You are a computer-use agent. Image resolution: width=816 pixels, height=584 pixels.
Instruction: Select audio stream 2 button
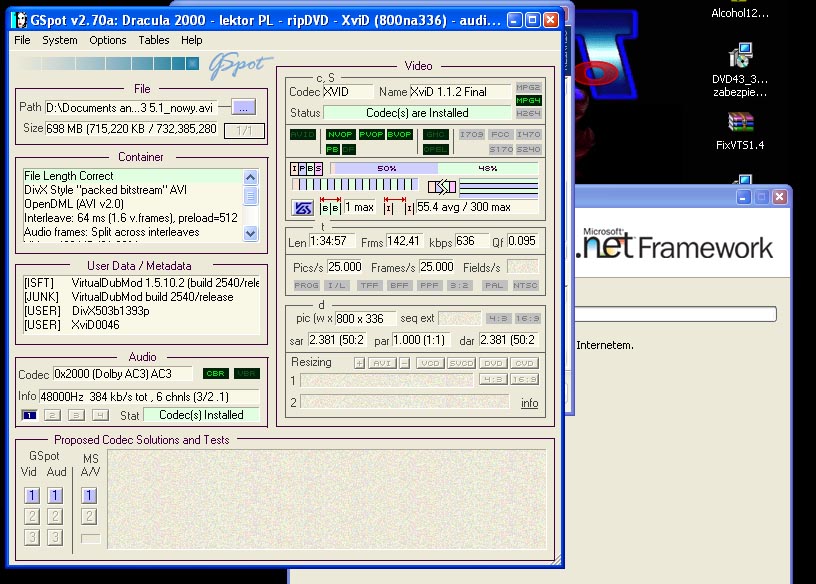pyautogui.click(x=53, y=415)
